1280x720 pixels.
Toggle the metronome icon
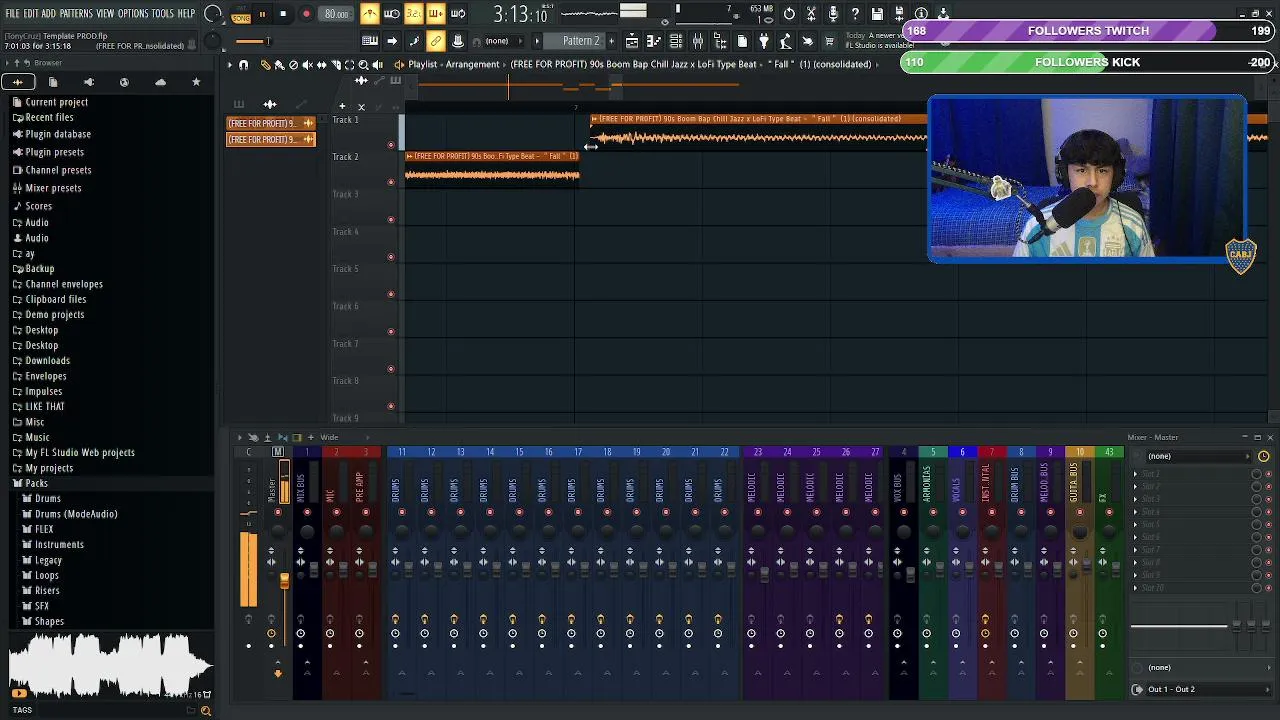pos(370,14)
